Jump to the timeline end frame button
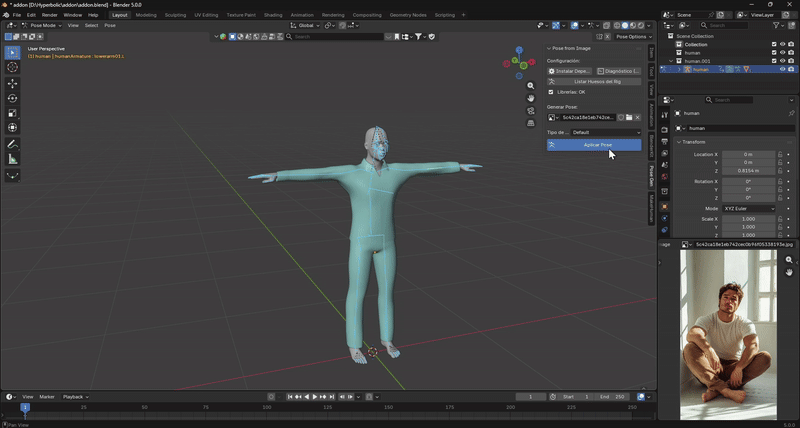This screenshot has width=800, height=428. pos(332,397)
